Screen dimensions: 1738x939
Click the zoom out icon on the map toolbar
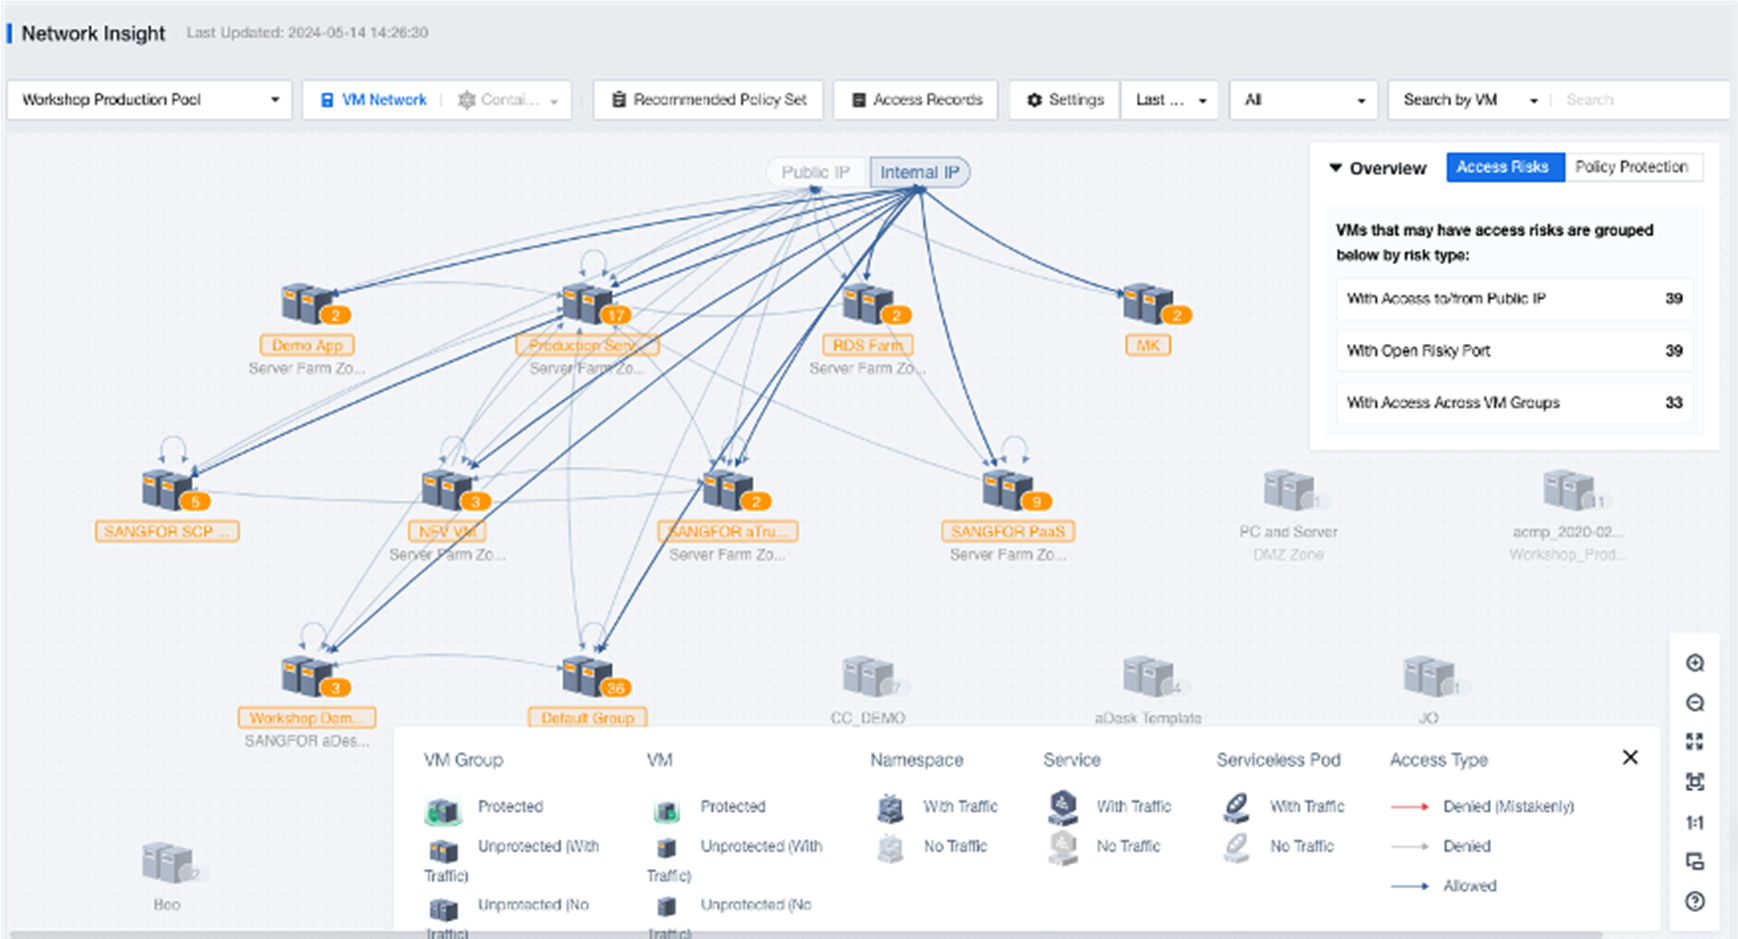tap(1695, 703)
